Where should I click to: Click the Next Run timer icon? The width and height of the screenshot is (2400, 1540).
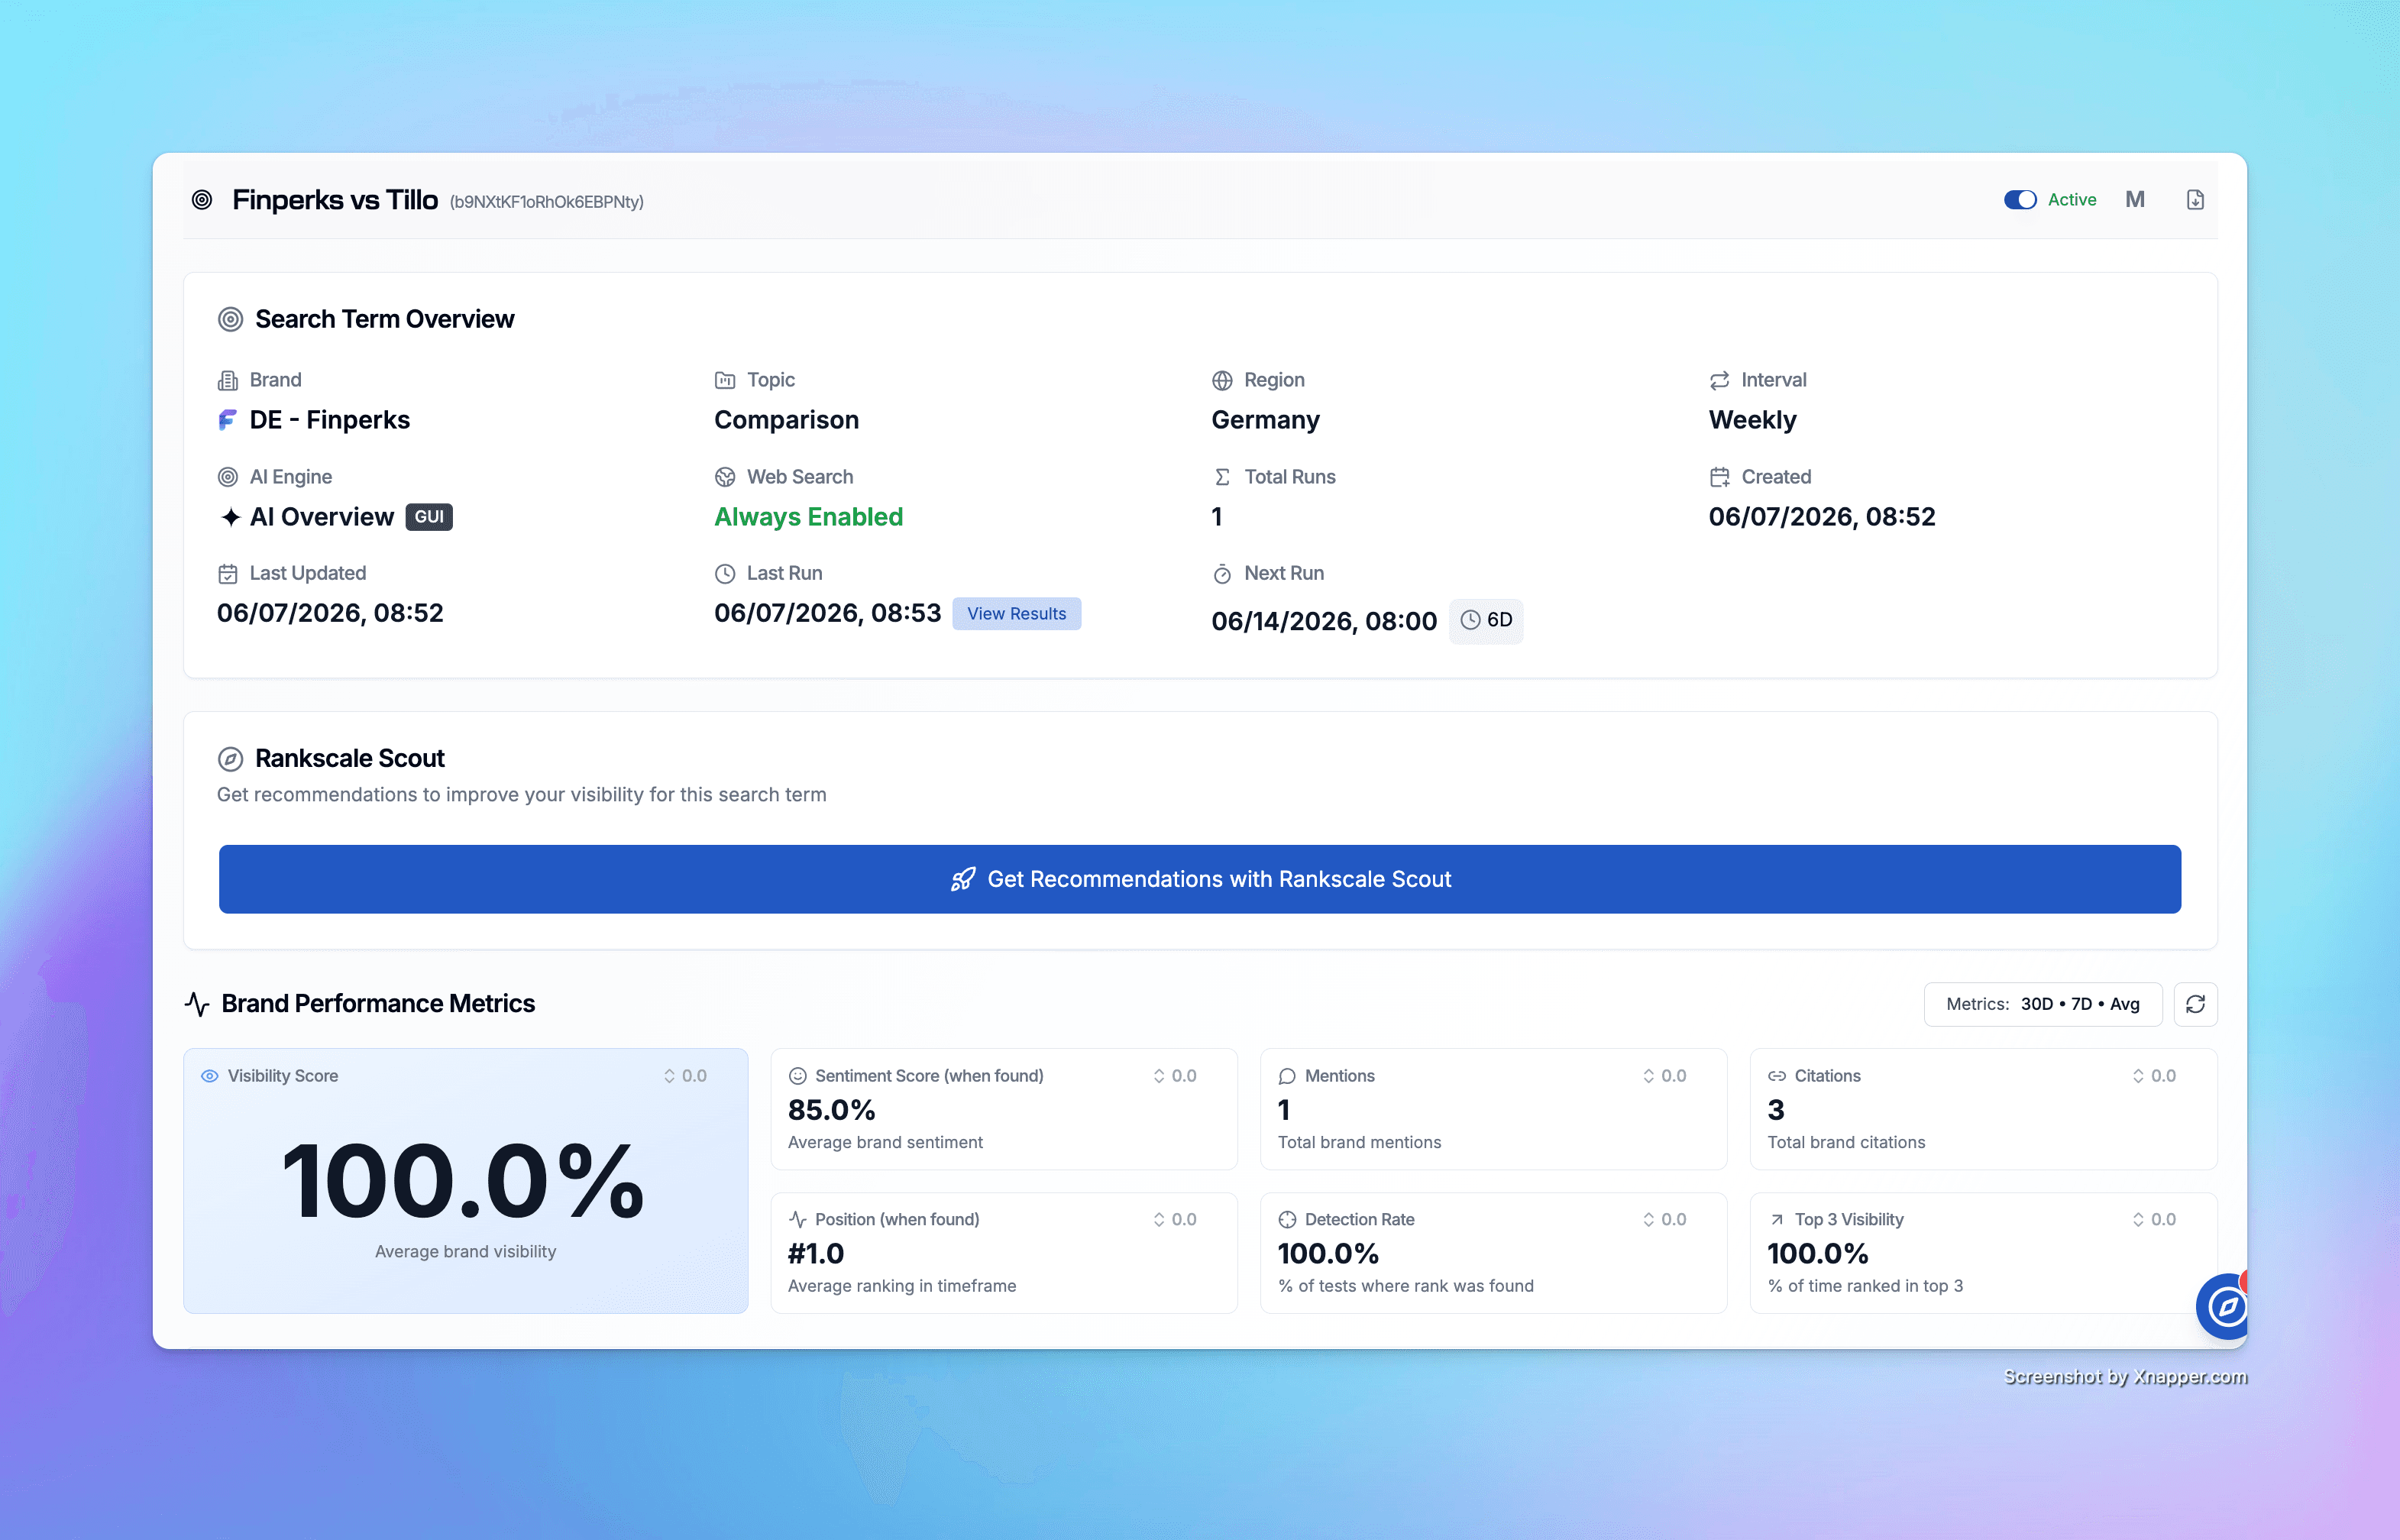1222,573
